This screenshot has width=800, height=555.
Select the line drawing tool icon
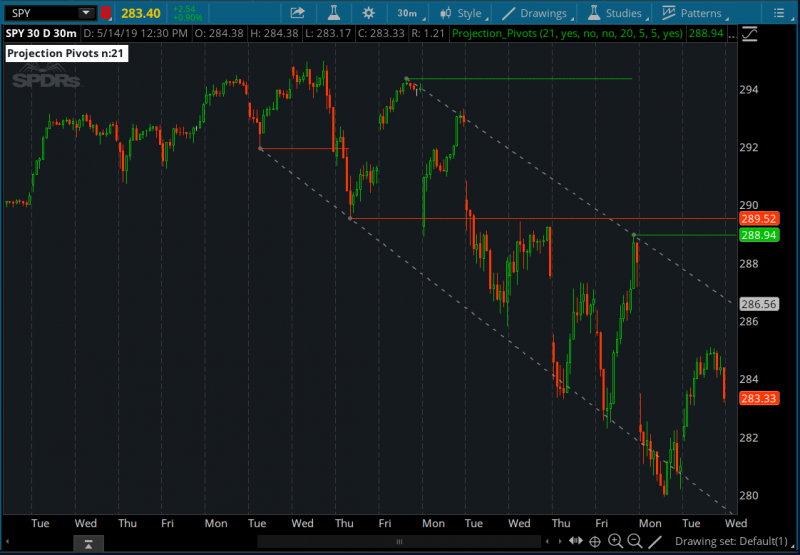(655, 541)
